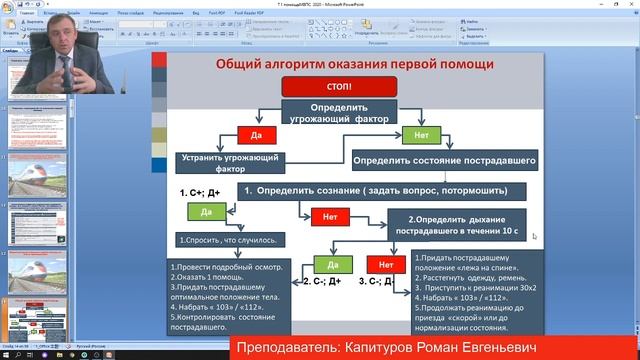Click the slide title 'Общий алгоритм оказания первой помощи'

coord(355,64)
